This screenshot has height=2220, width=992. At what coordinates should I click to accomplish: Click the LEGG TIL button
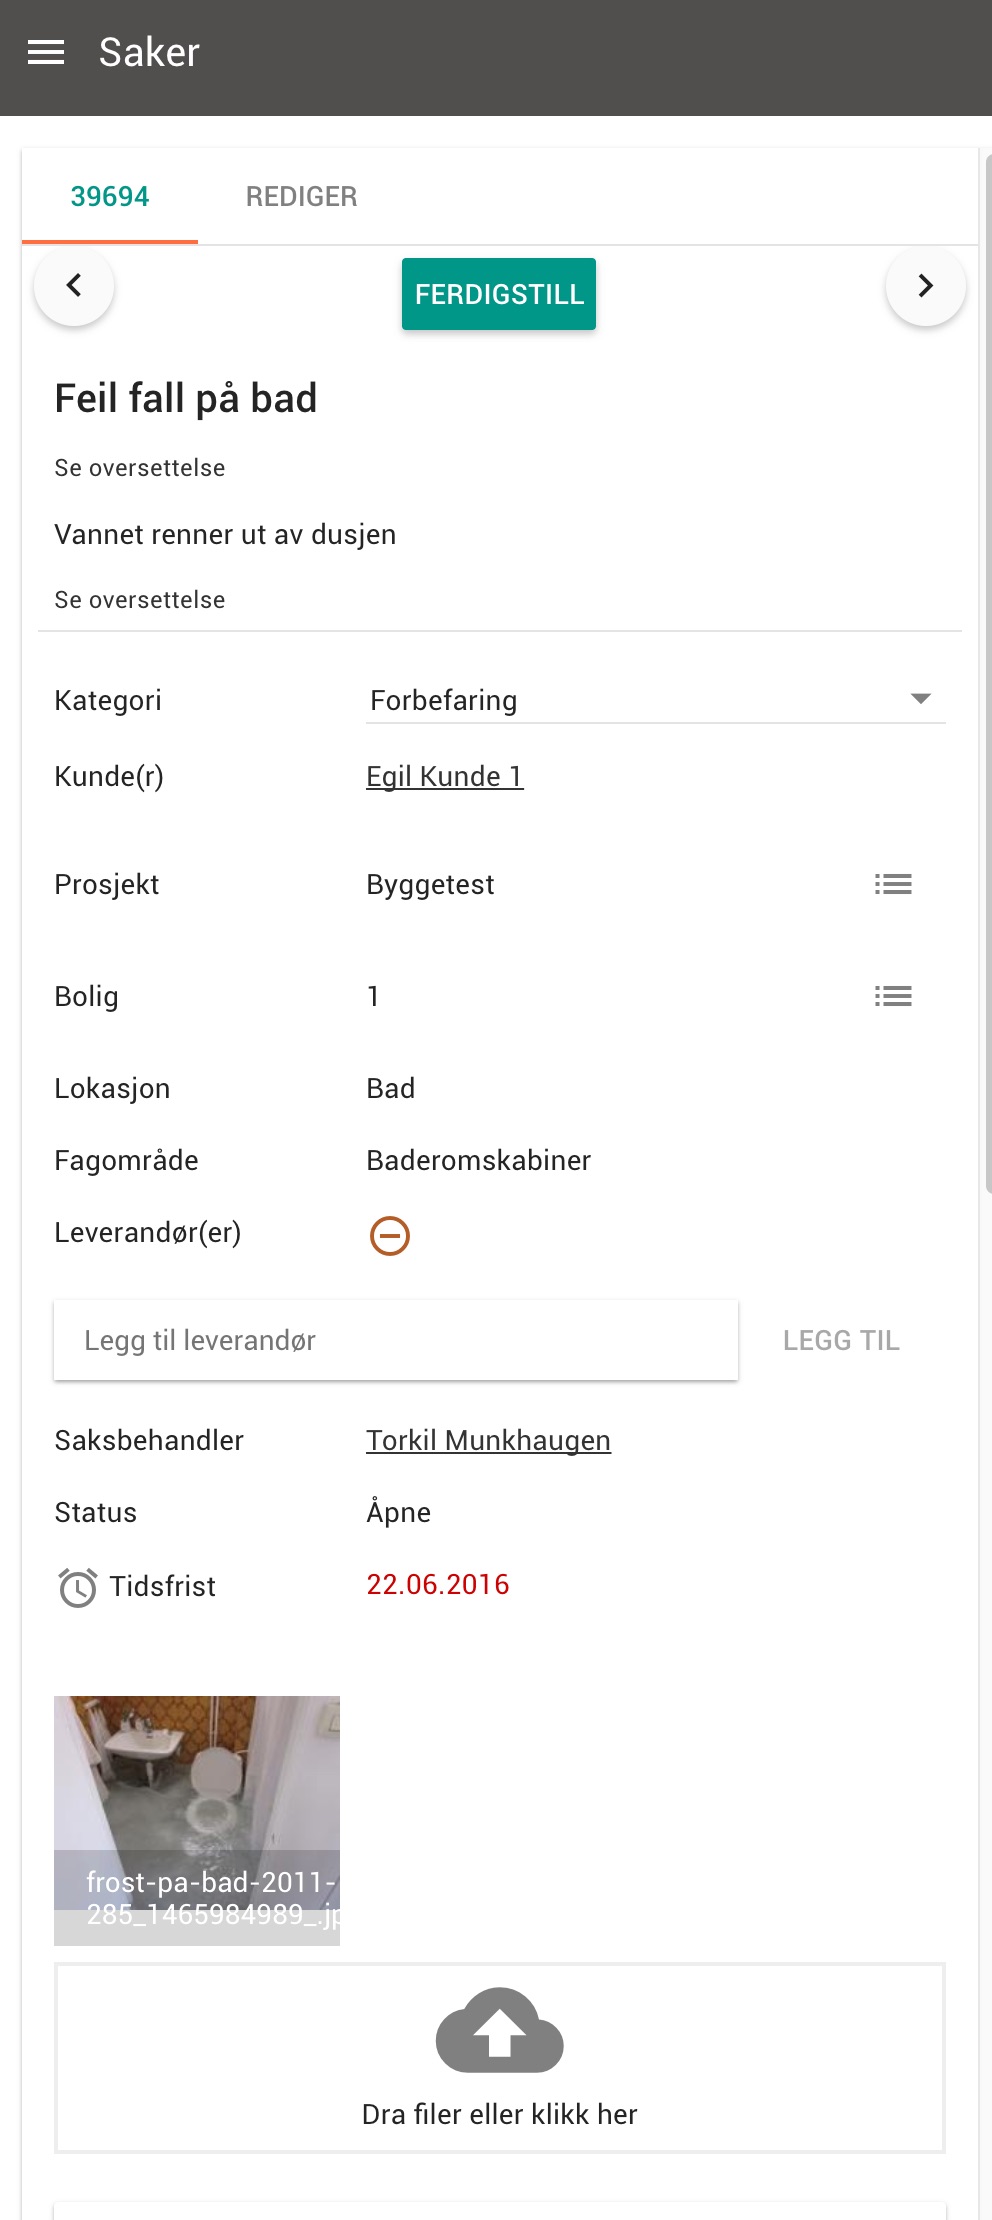click(x=842, y=1340)
